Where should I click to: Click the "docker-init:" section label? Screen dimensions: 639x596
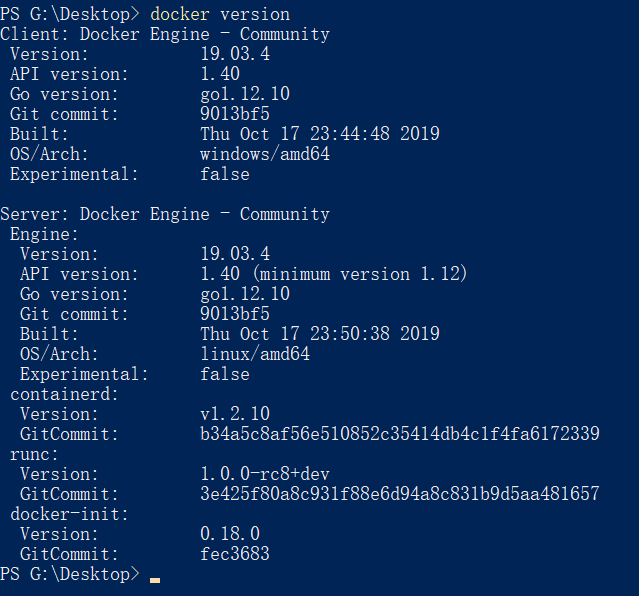[70, 514]
